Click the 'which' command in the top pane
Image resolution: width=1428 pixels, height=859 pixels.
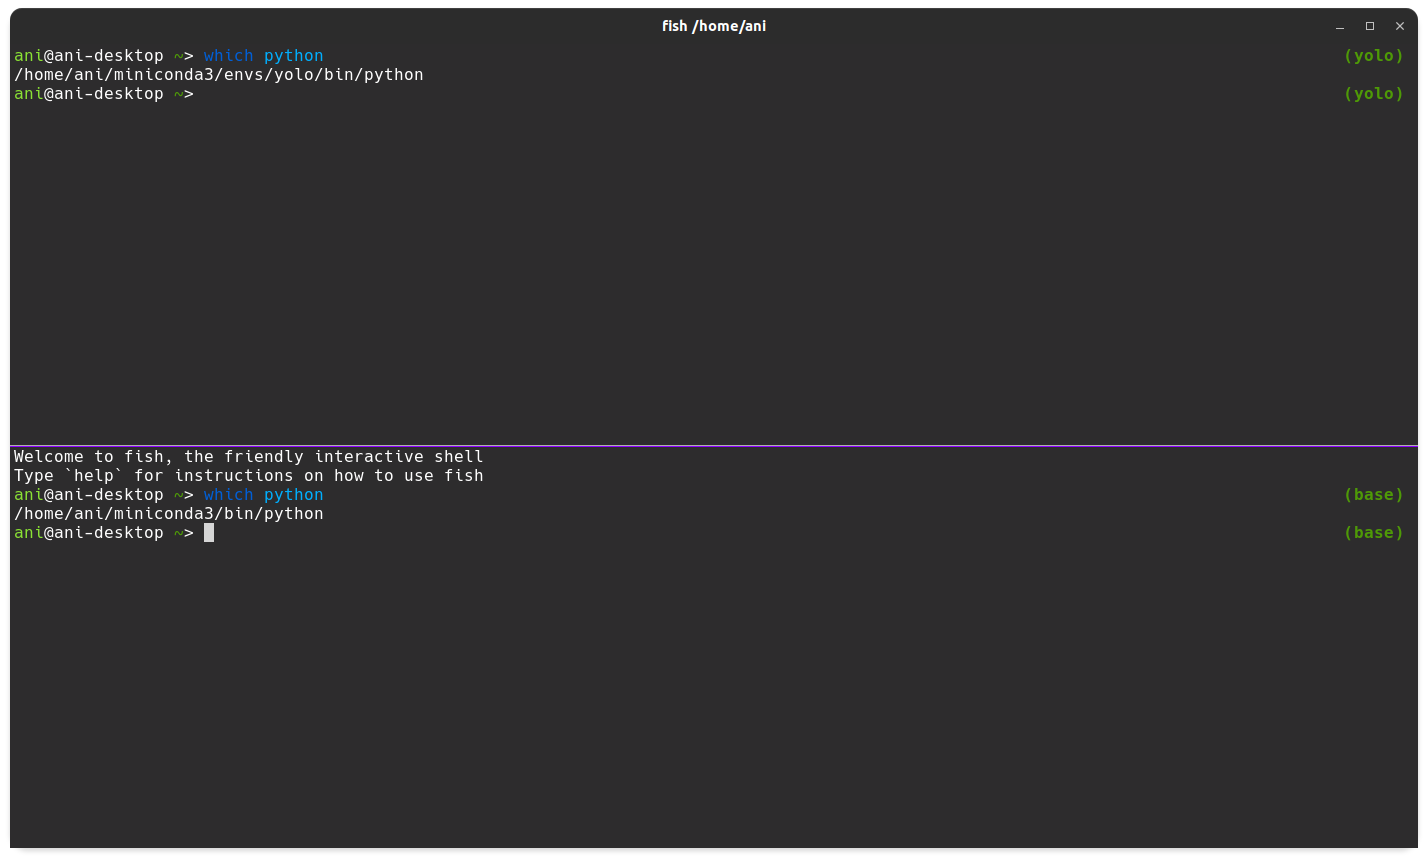228,55
